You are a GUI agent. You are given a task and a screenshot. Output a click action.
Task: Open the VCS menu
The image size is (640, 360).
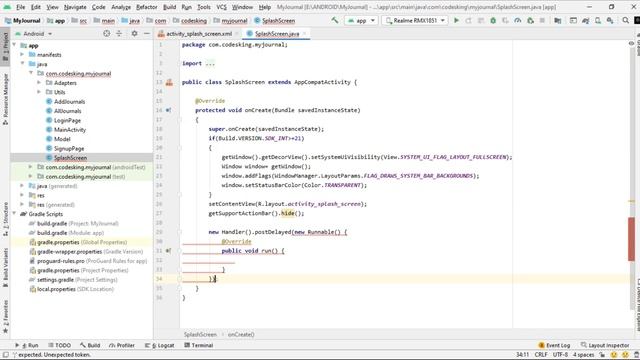pos(221,7)
